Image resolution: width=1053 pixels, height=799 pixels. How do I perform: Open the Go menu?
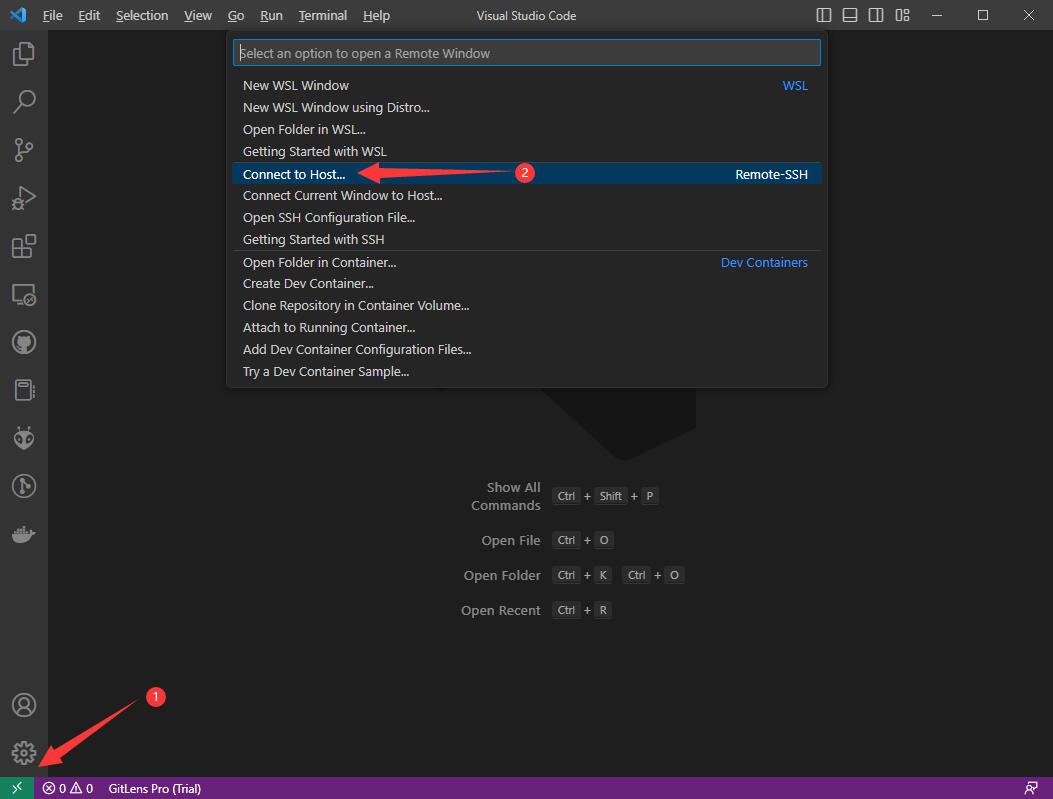tap(236, 15)
